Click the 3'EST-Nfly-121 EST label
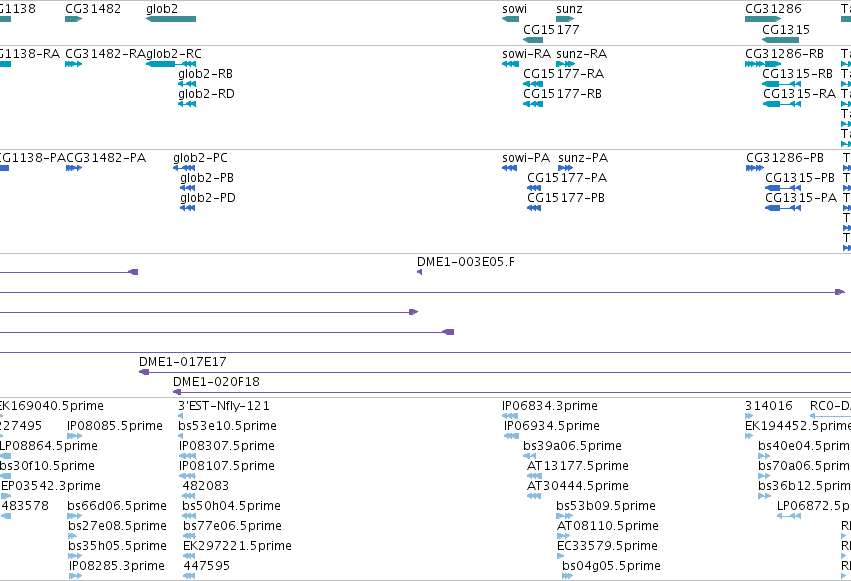Screen dimensions: 851x581 [x=224, y=406]
